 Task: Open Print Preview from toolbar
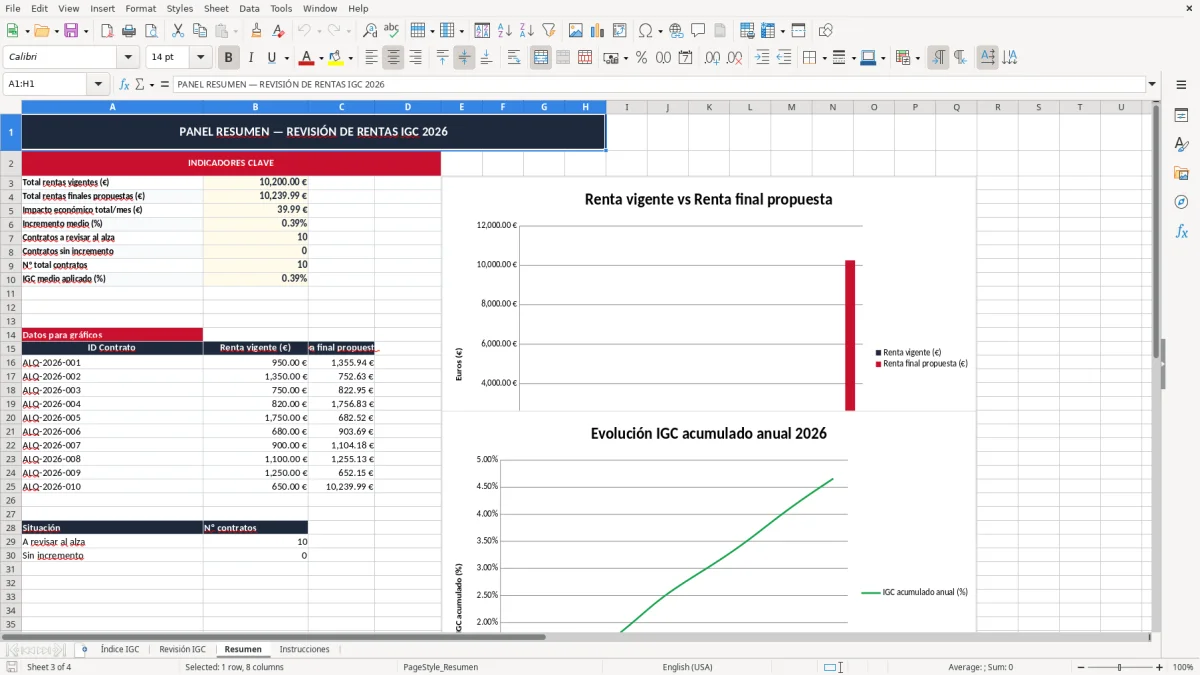[151, 31]
